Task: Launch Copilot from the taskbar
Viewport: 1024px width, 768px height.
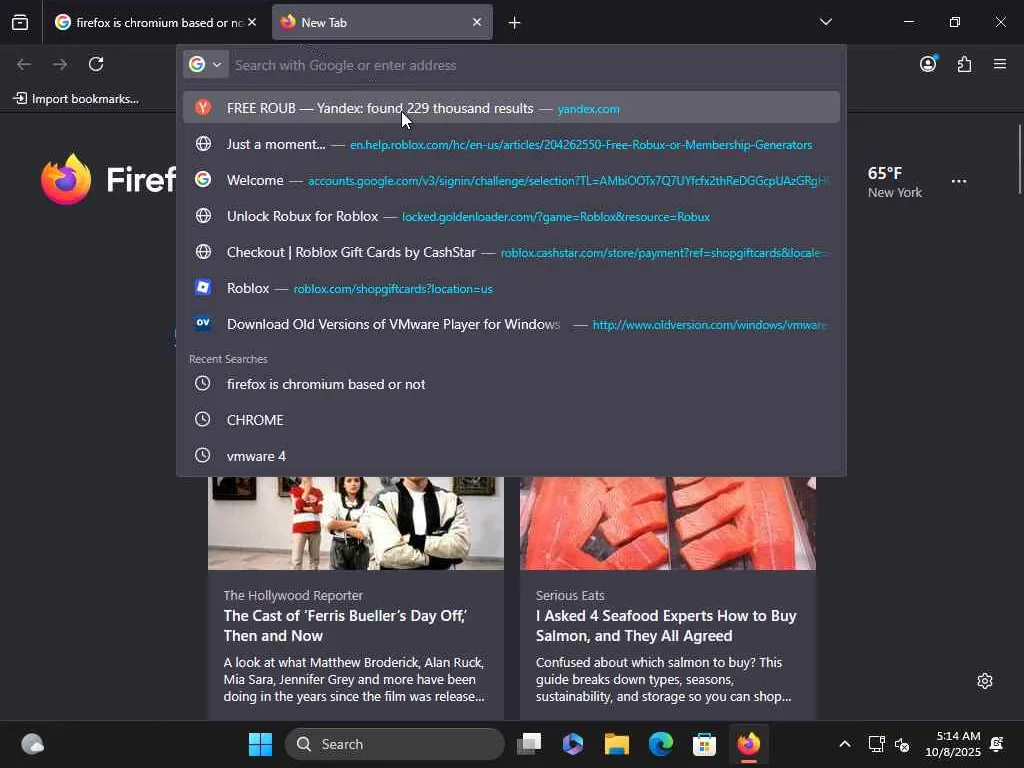Action: point(573,744)
